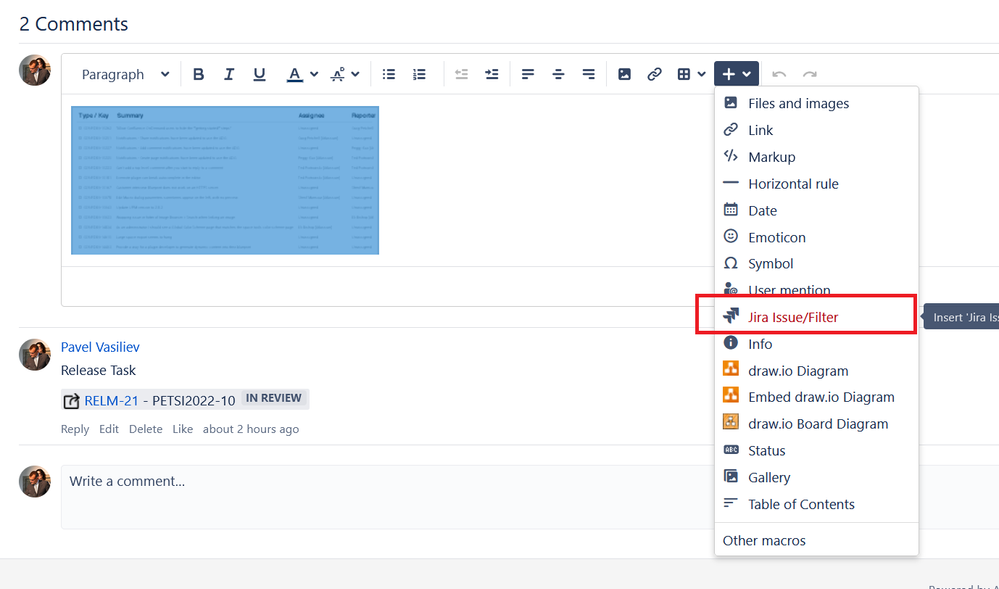Image resolution: width=999 pixels, height=589 pixels.
Task: Click the insert link toolbar icon
Action: [x=654, y=75]
